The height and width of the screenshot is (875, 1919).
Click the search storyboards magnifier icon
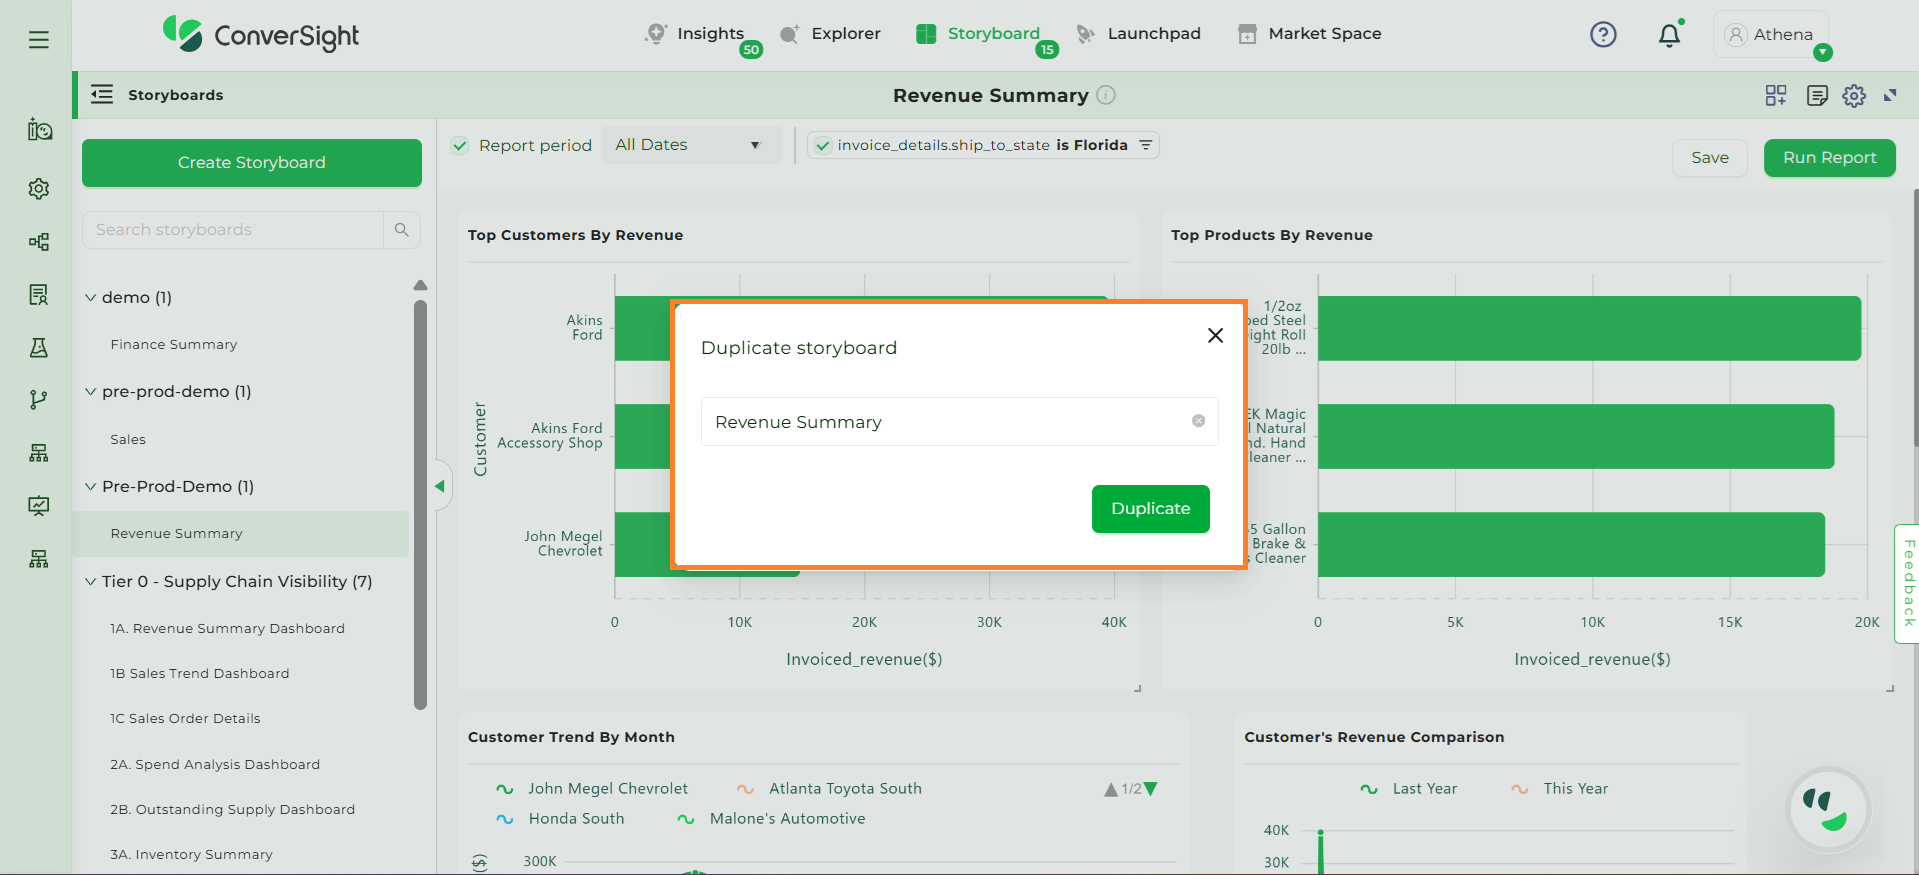401,230
